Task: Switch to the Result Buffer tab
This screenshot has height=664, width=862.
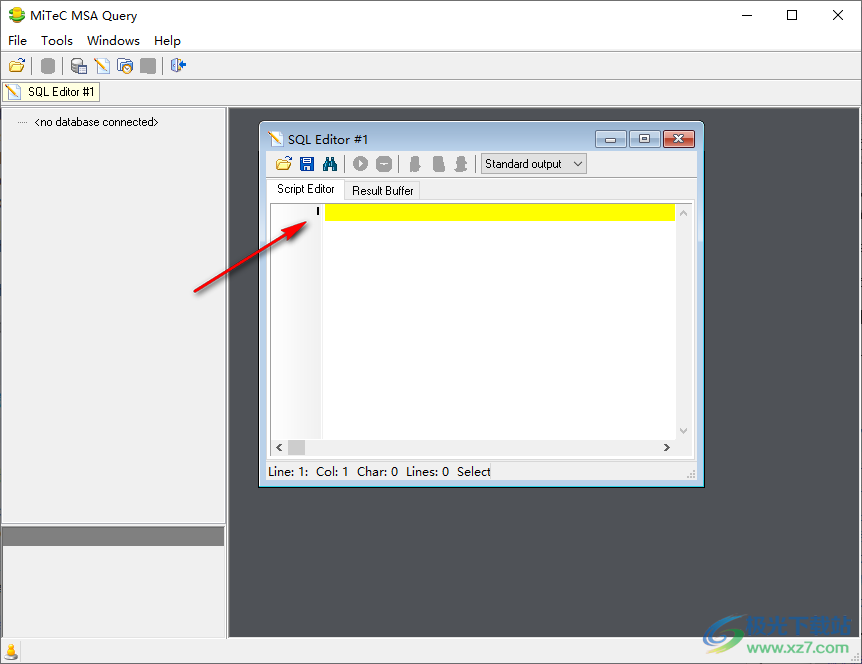Action: click(383, 190)
